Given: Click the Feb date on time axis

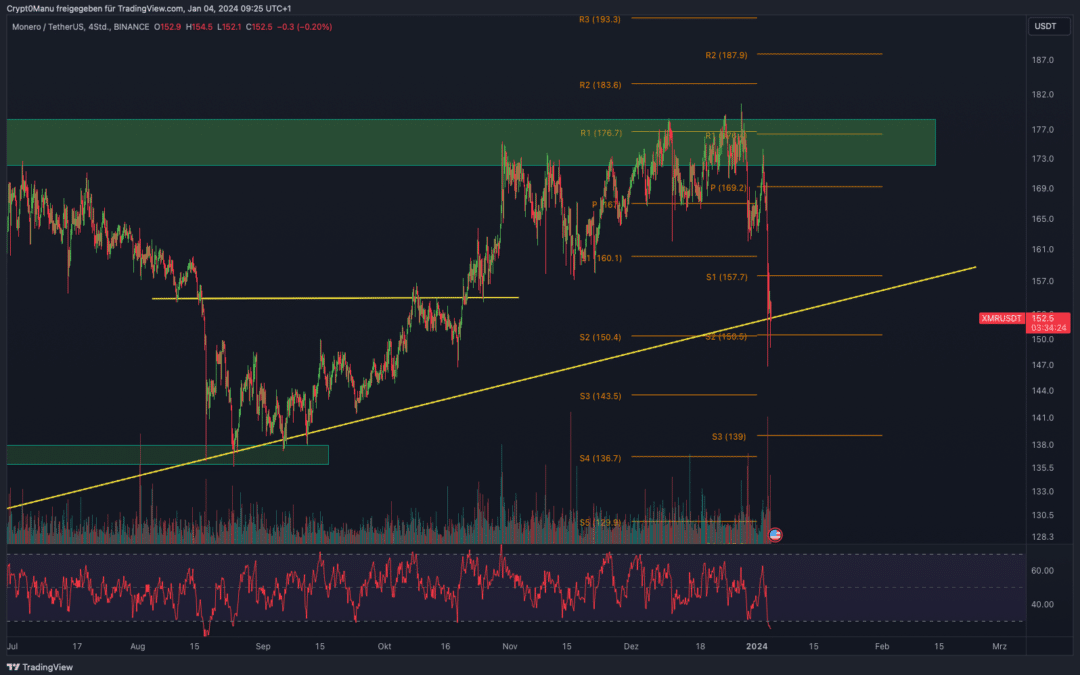Looking at the screenshot, I should [x=882, y=646].
